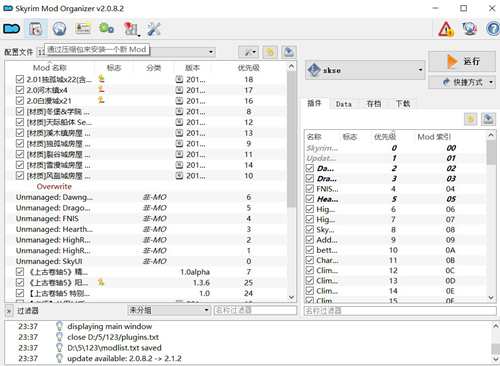
Task: Click the create backup icon above mod list
Action: 289,52
